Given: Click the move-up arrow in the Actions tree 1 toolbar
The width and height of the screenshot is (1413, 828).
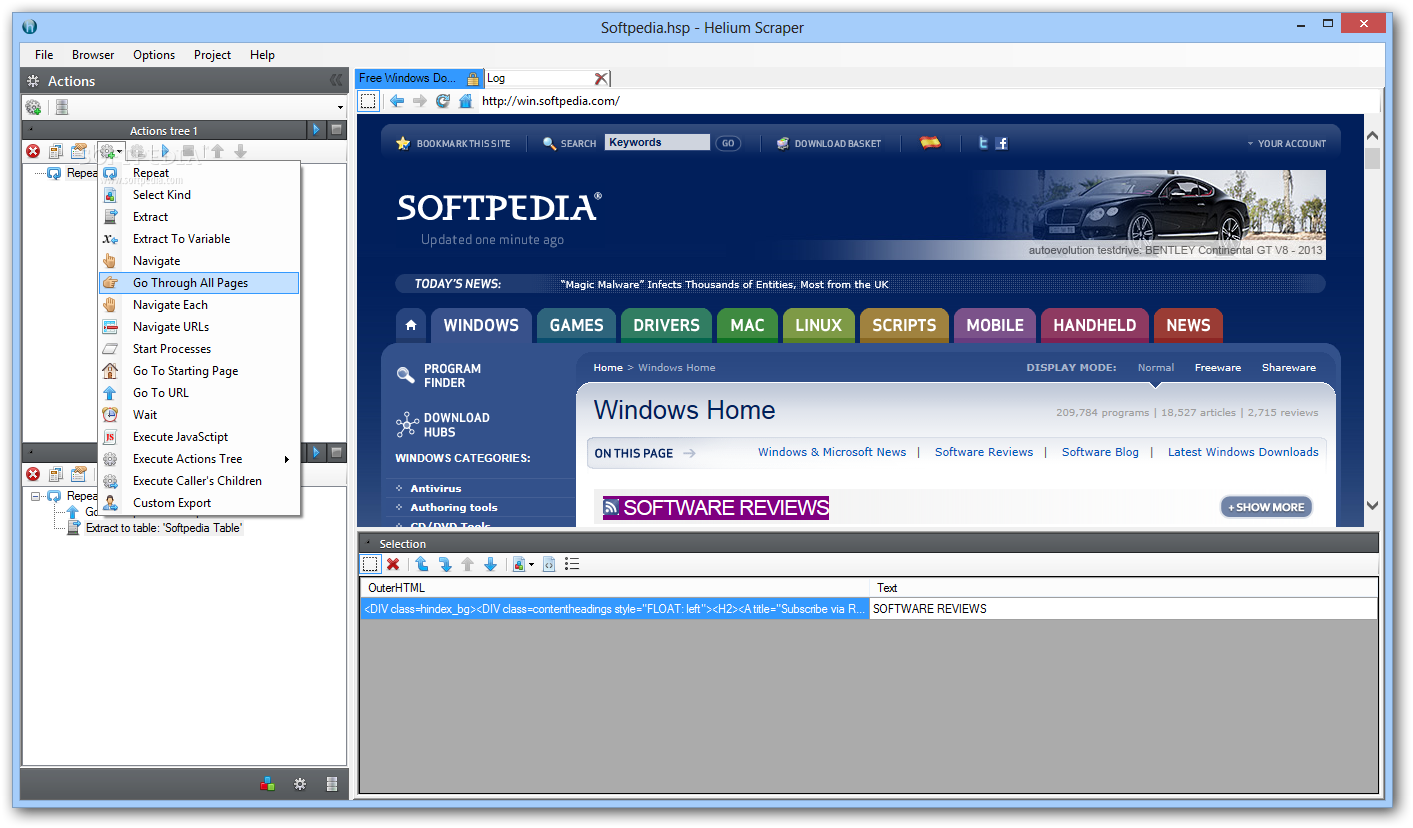Looking at the screenshot, I should click(x=217, y=152).
